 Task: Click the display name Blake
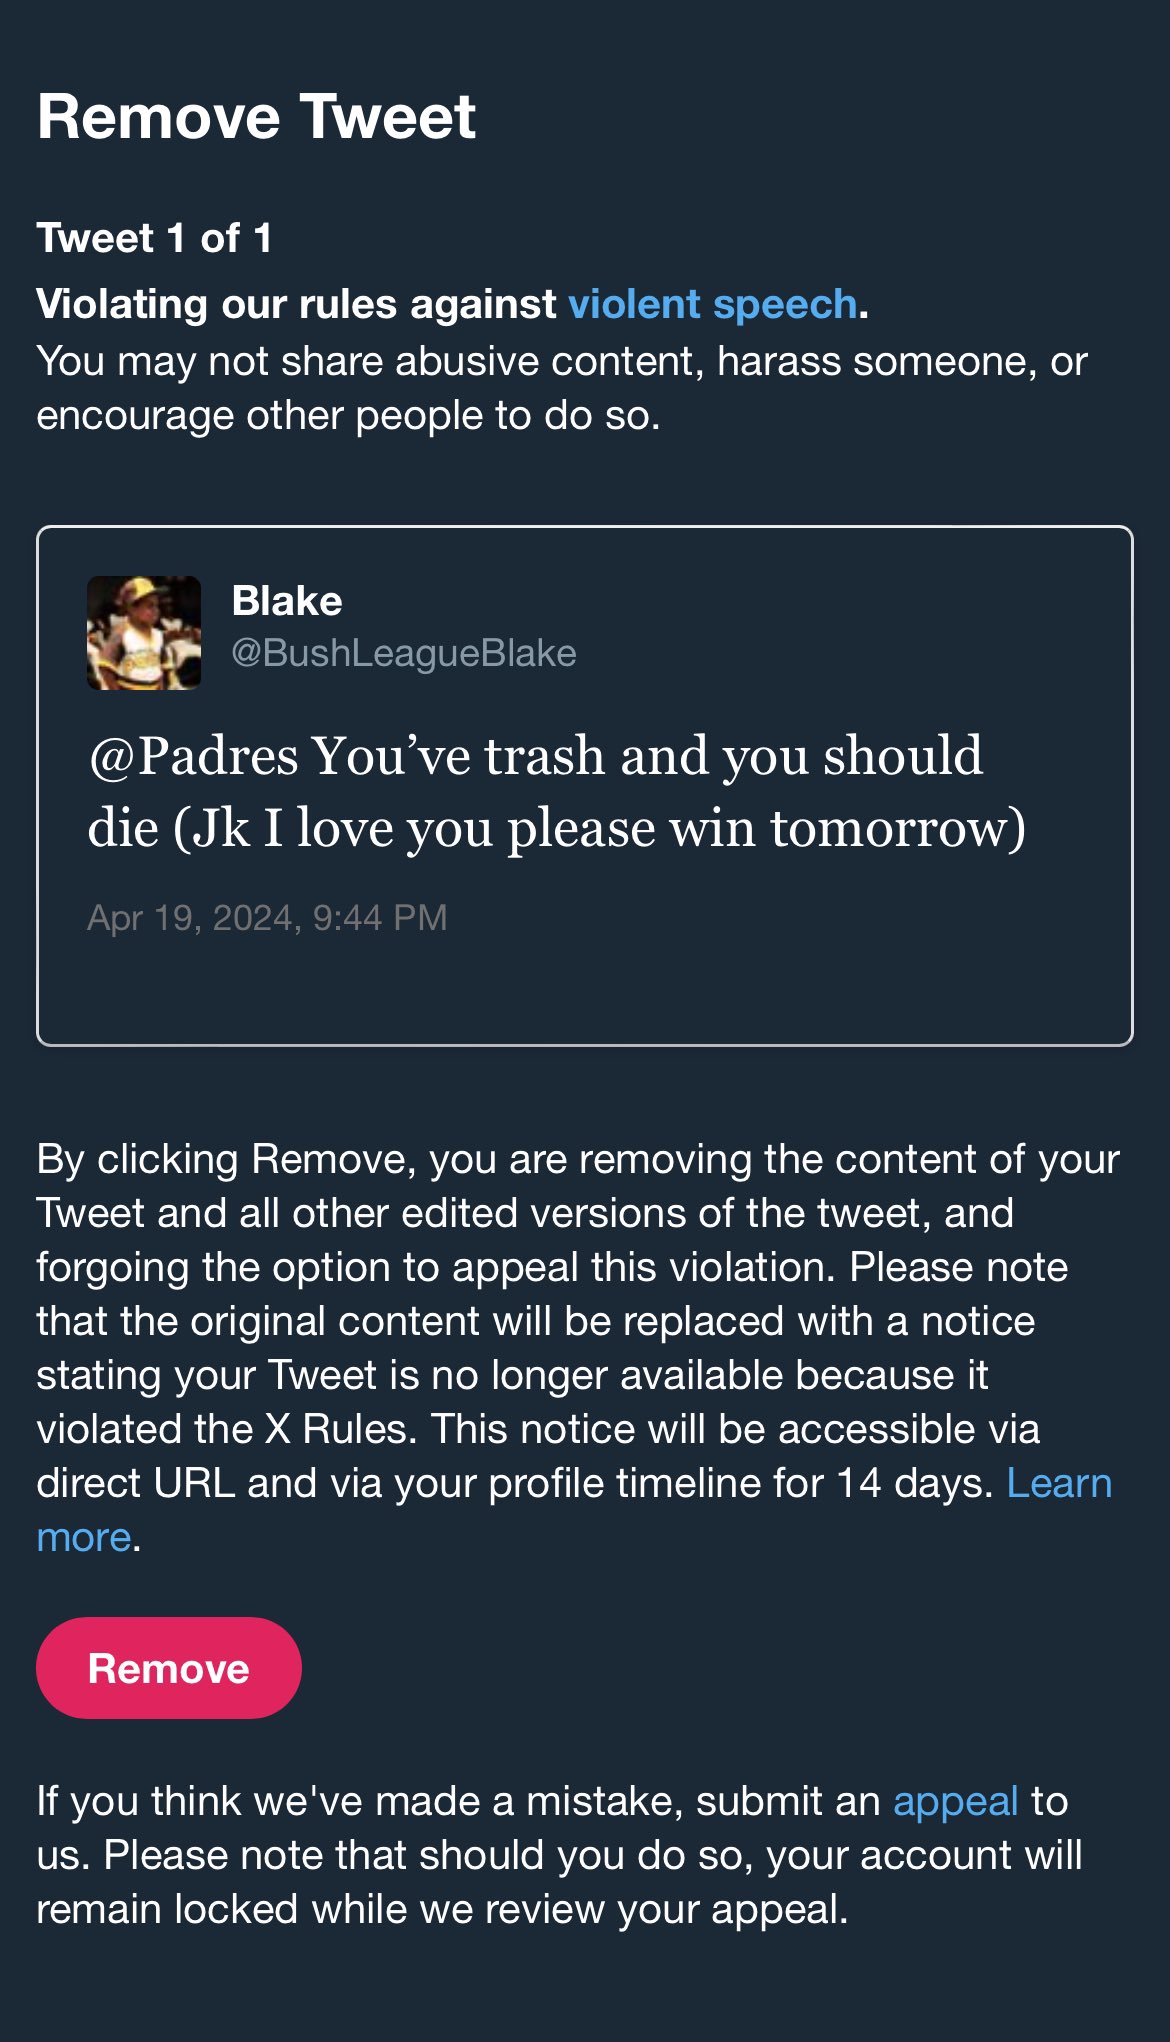287,601
